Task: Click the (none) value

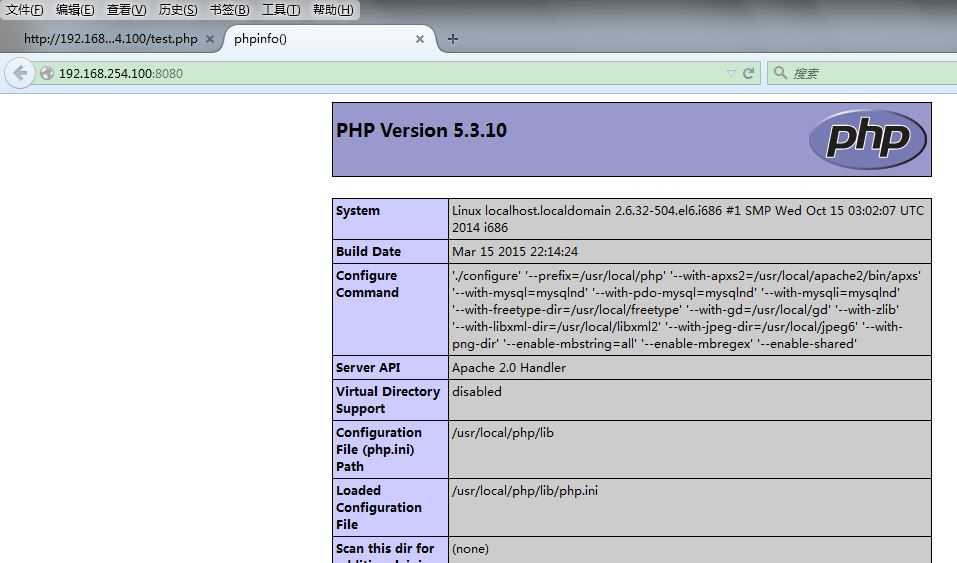Action: (470, 549)
